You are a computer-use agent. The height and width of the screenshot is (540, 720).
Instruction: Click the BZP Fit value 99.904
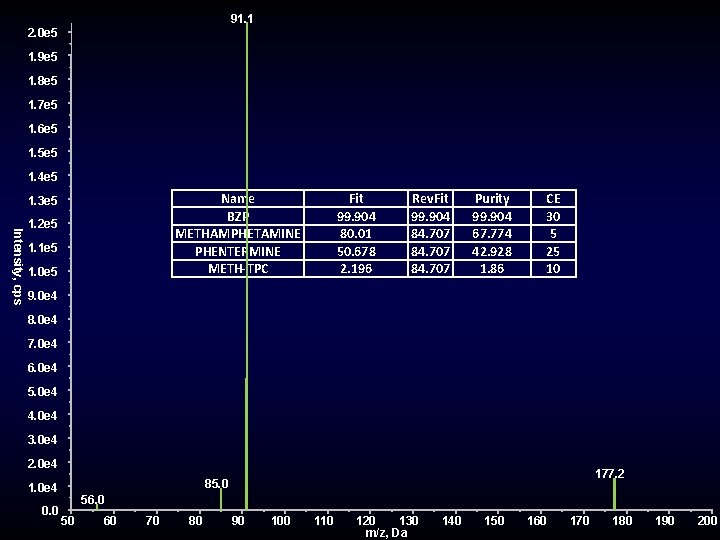coord(356,216)
